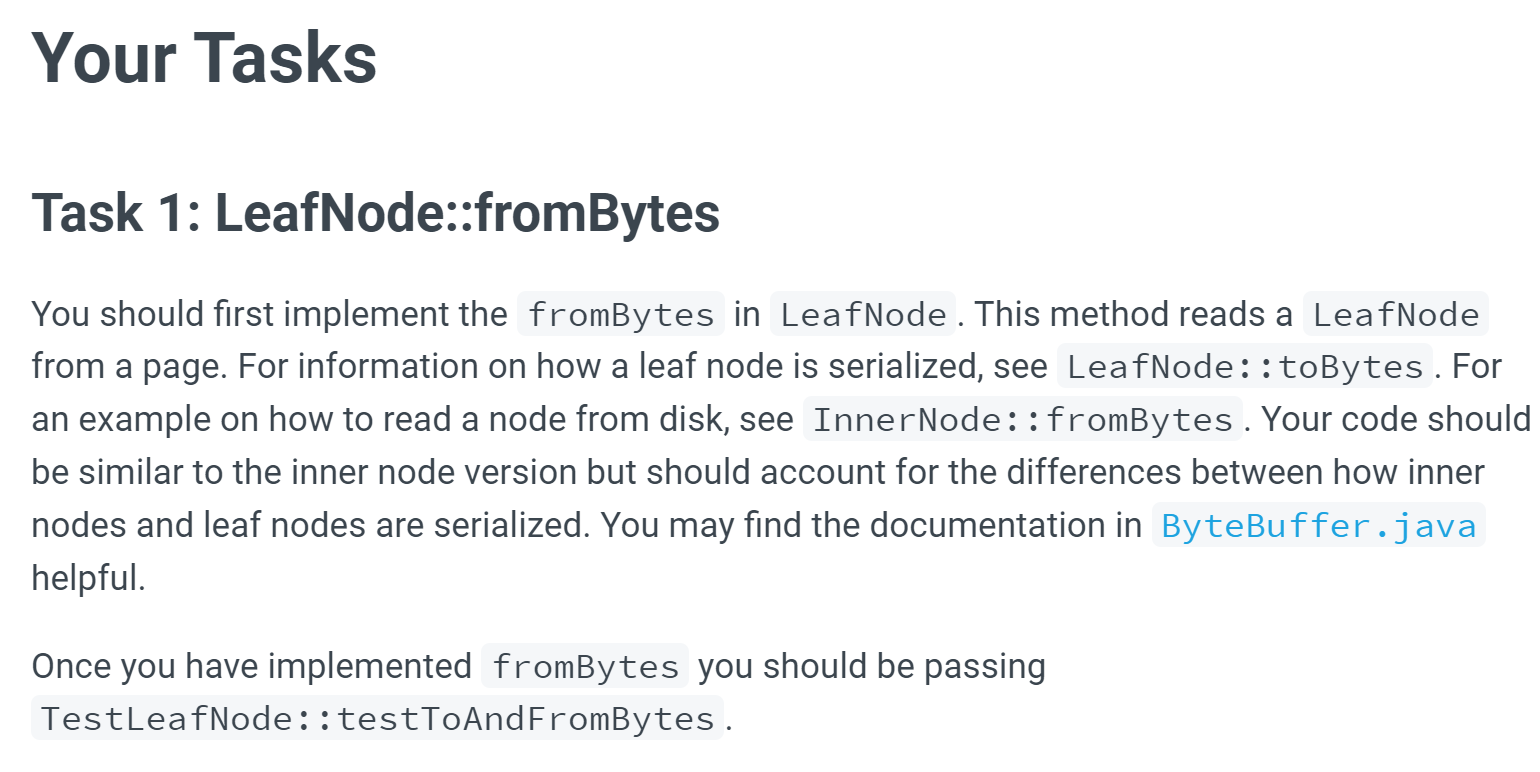Click the "Task 1: LeafNode::fromBytes" heading
This screenshot has width=1540, height=772.
tap(375, 213)
